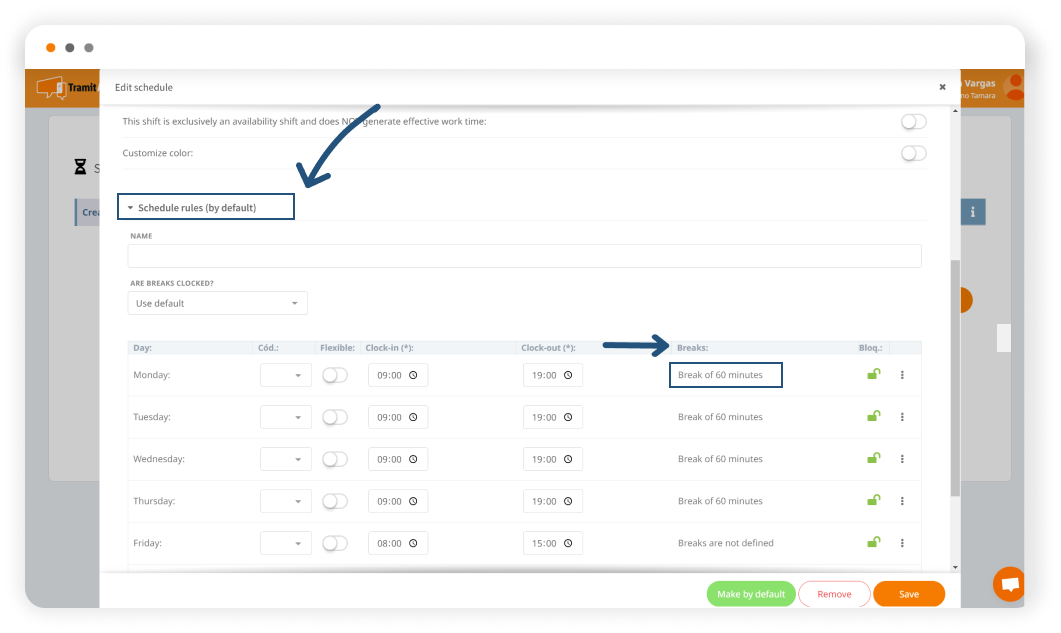
Task: Turn on Flexible switch for Thursday
Action: tap(335, 501)
